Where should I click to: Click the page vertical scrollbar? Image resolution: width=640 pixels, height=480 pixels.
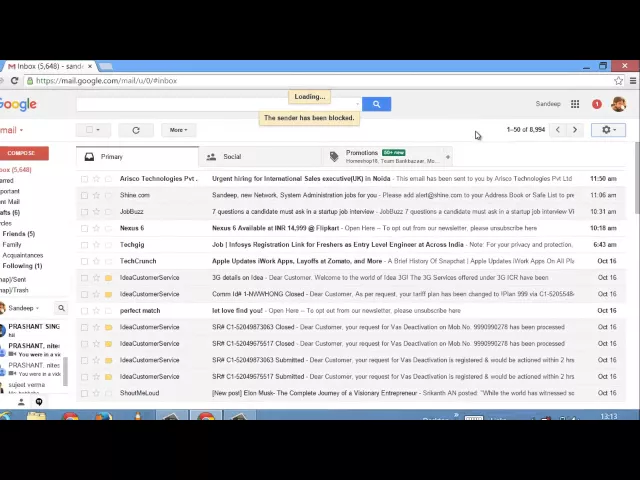[637, 178]
